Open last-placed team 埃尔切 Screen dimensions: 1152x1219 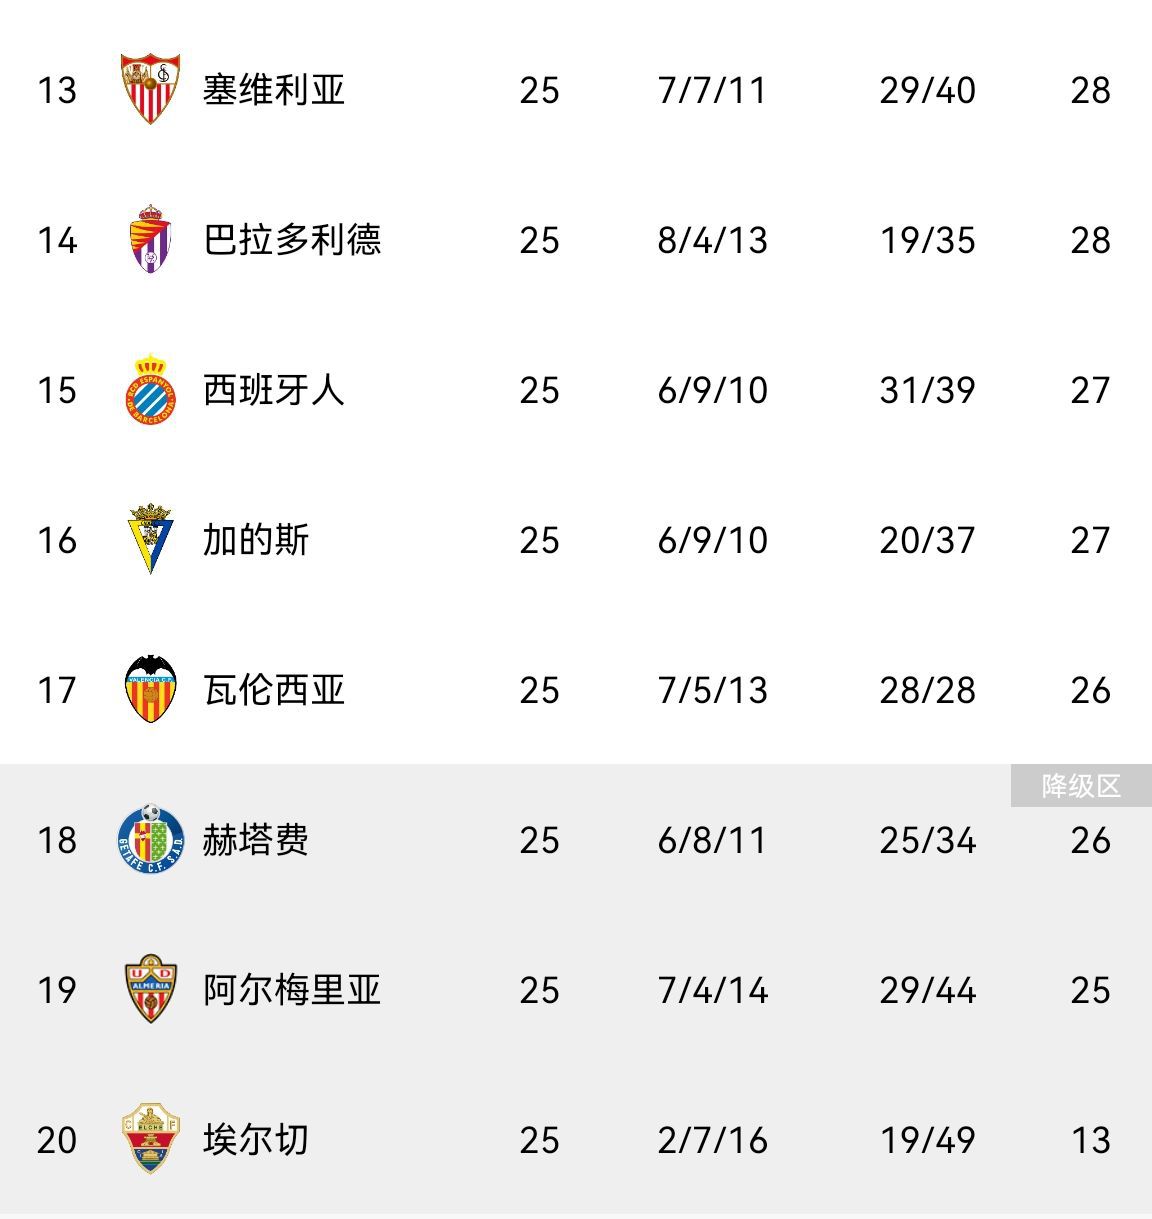(255, 1140)
